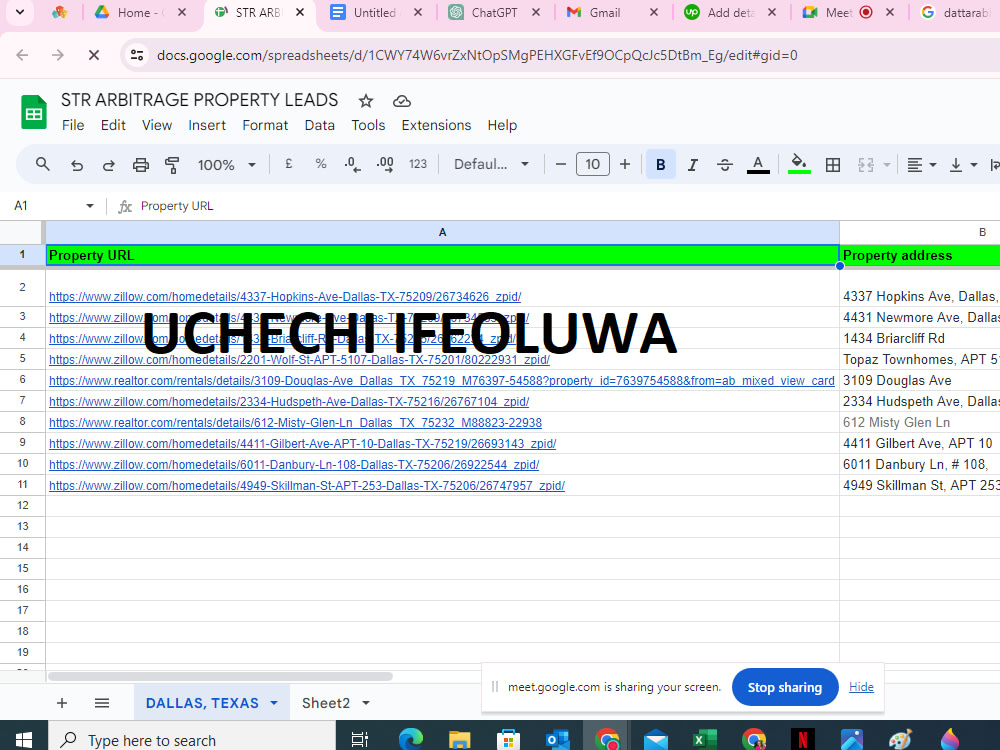Open fill color picker

pyautogui.click(x=799, y=164)
